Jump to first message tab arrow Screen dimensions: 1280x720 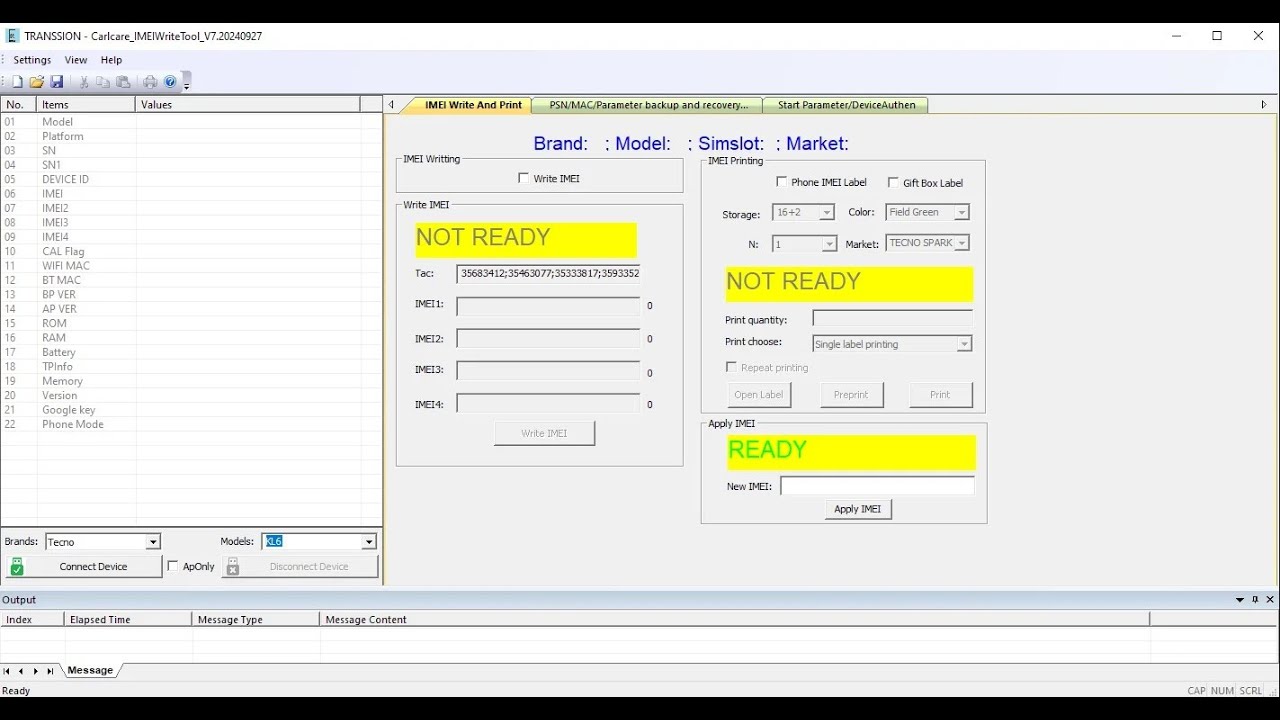point(6,671)
